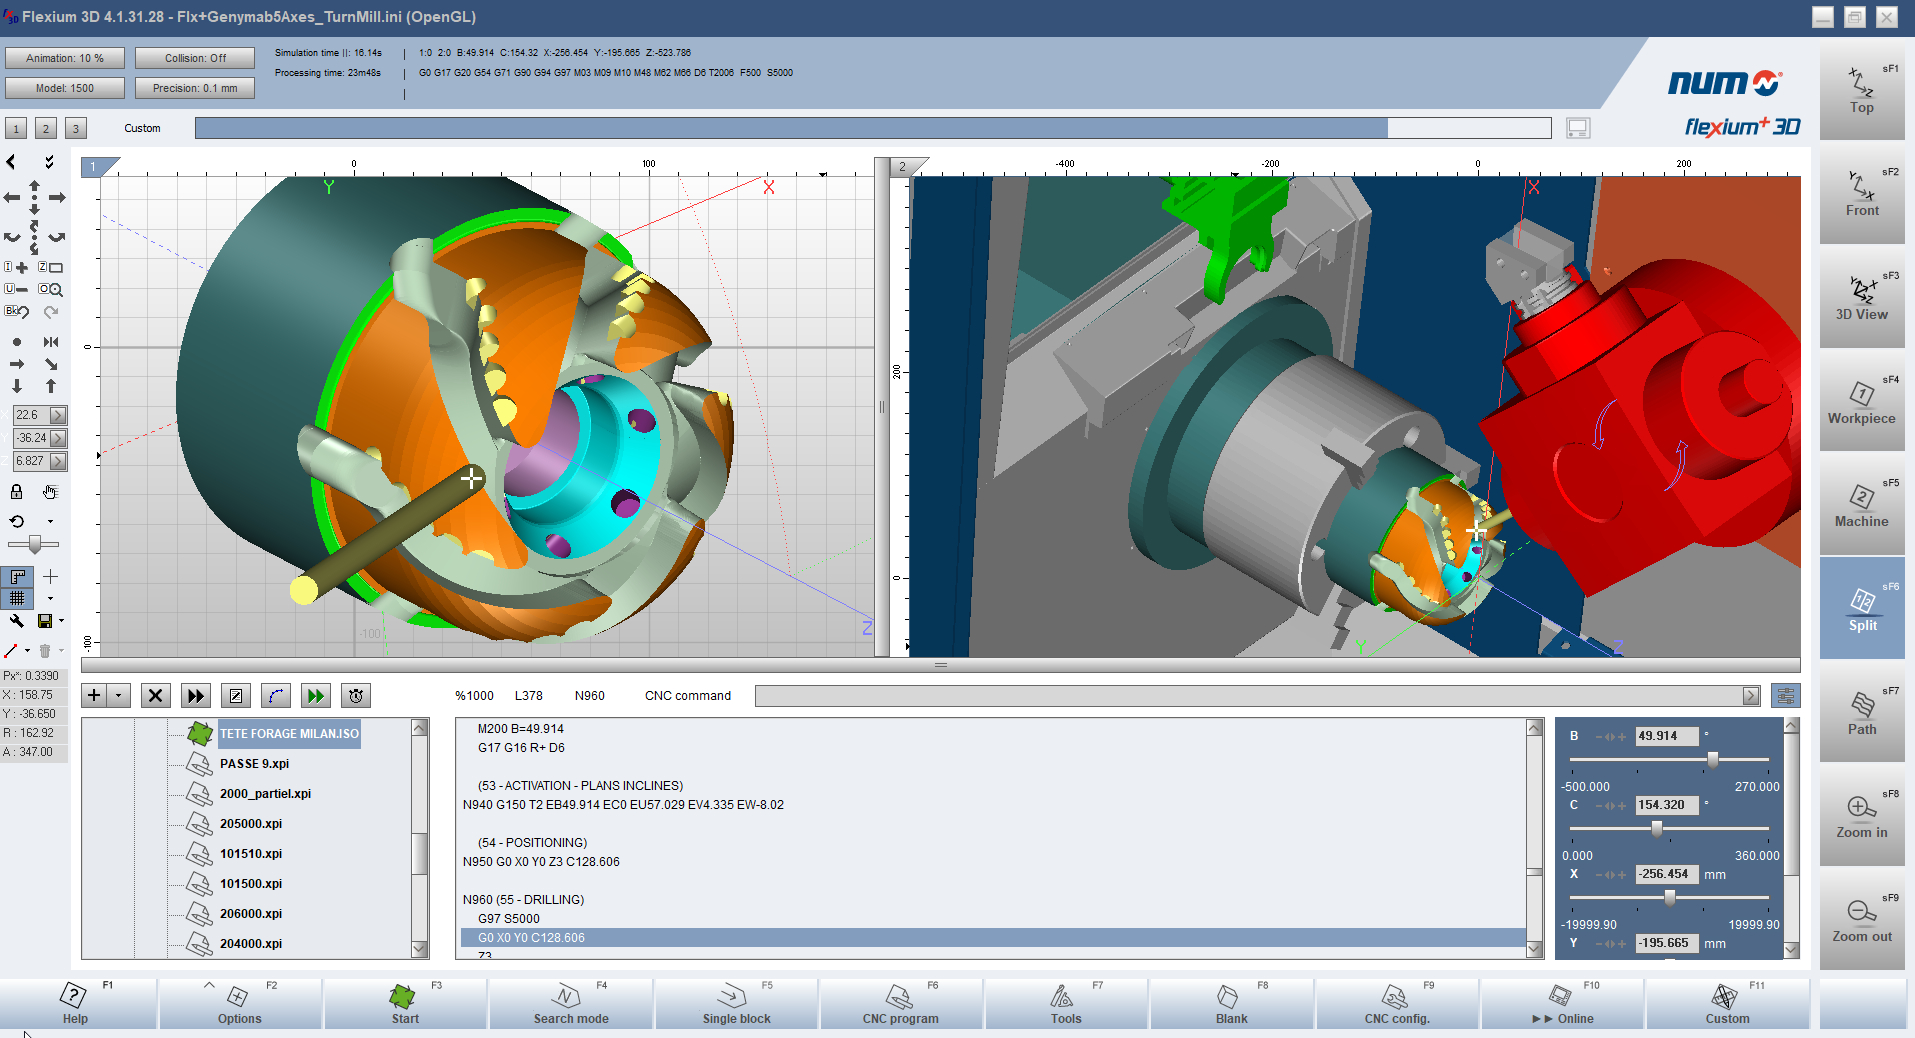Click the blue curve path icon
The height and width of the screenshot is (1038, 1915).
275,696
